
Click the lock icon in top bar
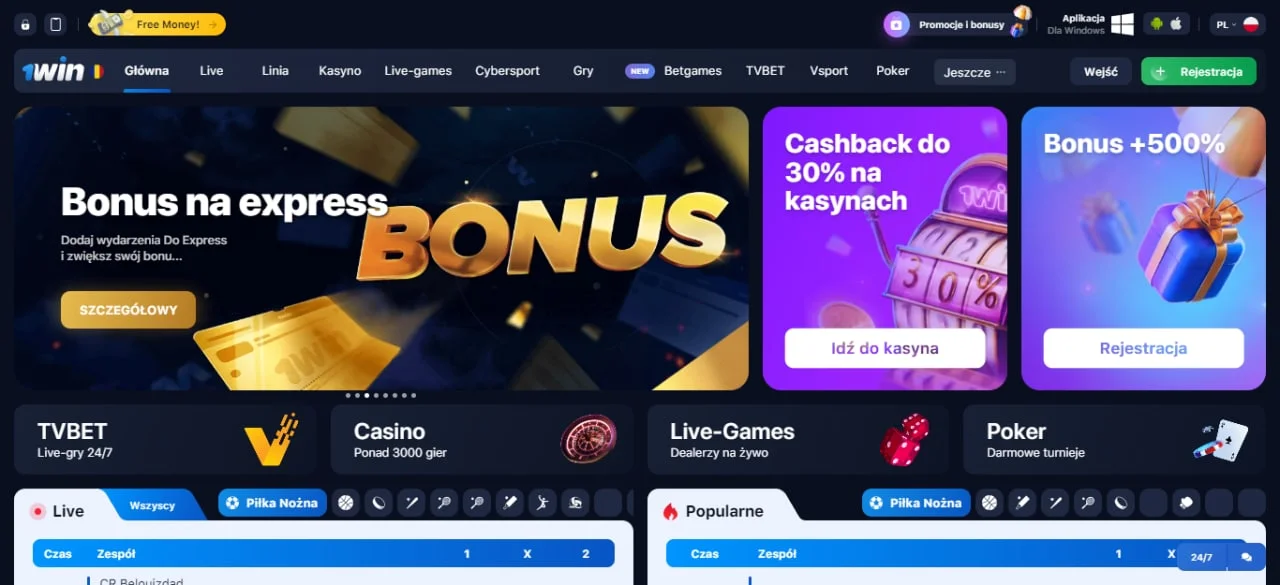pyautogui.click(x=26, y=24)
